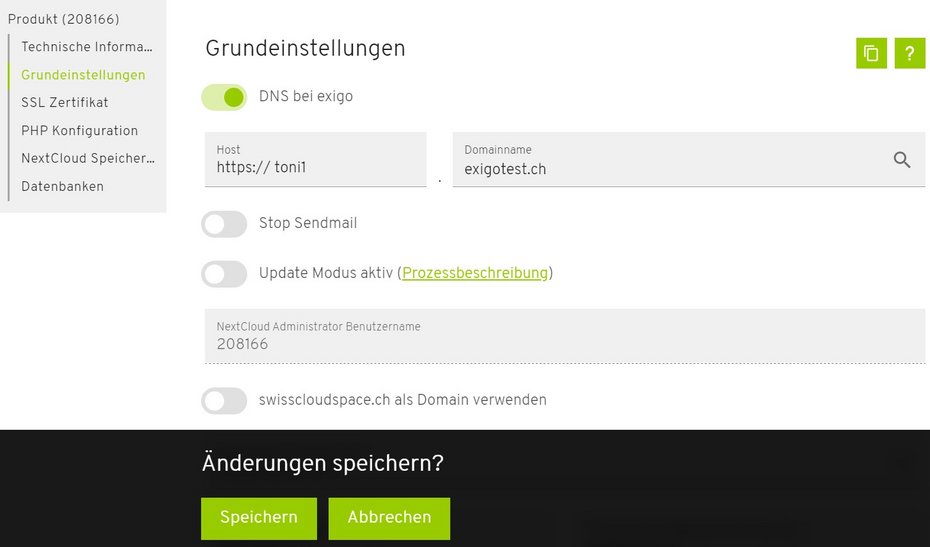The height and width of the screenshot is (547, 930).
Task: Click the Speichern button
Action: [259, 518]
